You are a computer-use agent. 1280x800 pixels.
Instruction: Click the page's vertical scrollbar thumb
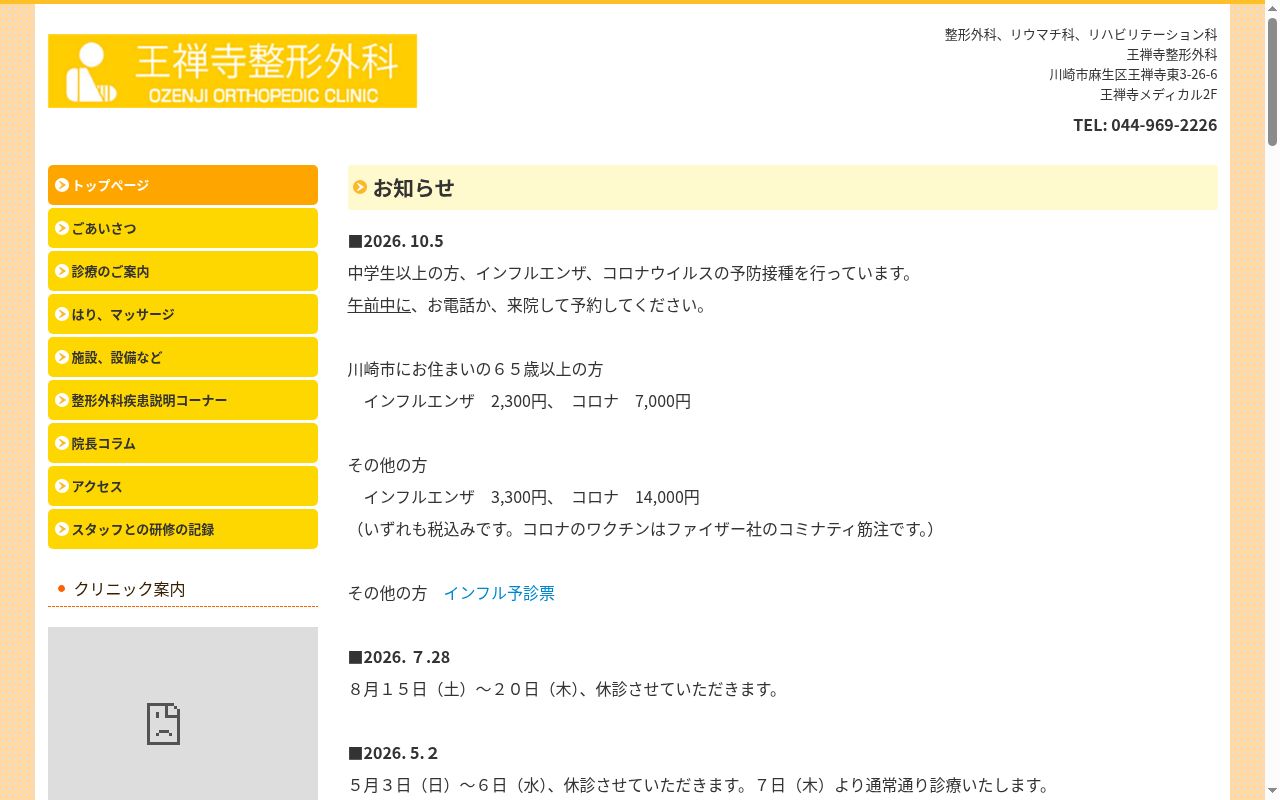1272,82
